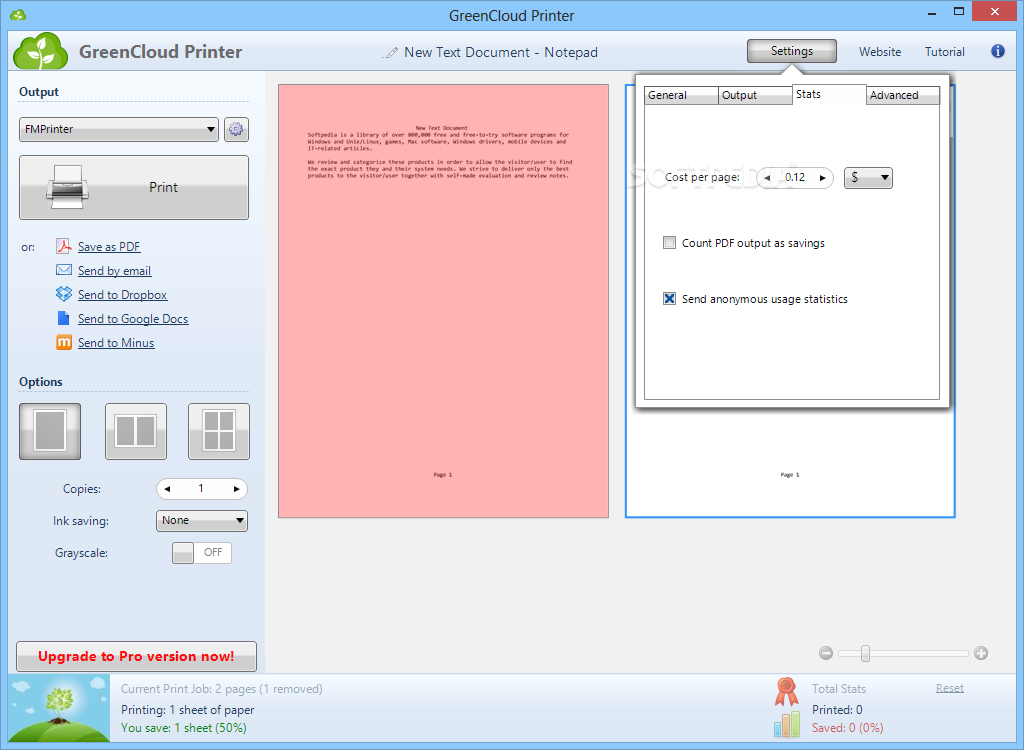Click Send by email link

tap(114, 271)
